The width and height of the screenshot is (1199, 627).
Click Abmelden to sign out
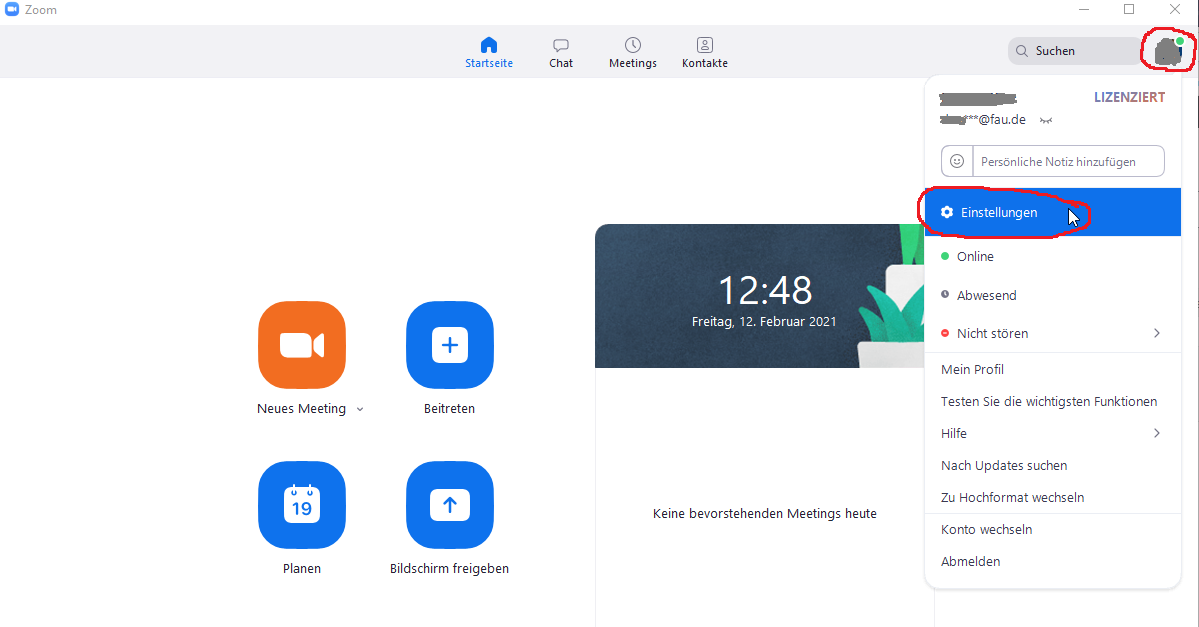tap(970, 562)
